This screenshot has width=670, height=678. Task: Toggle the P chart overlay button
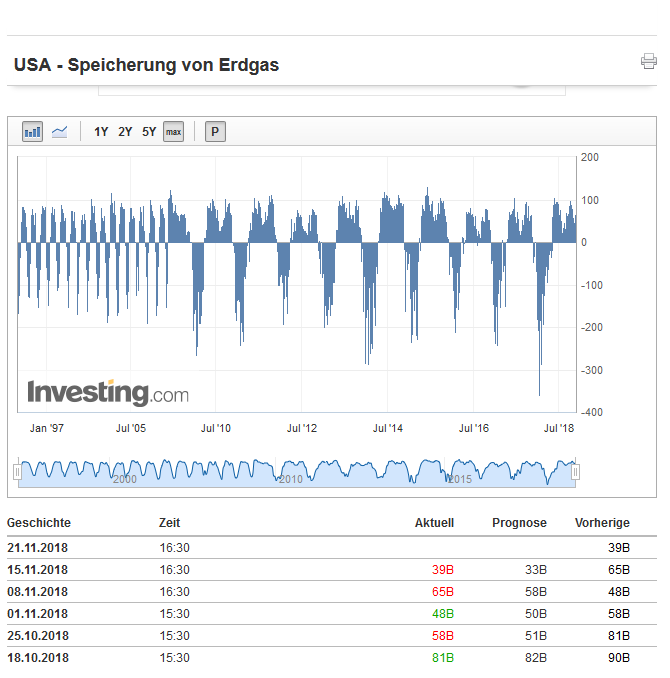[x=215, y=131]
